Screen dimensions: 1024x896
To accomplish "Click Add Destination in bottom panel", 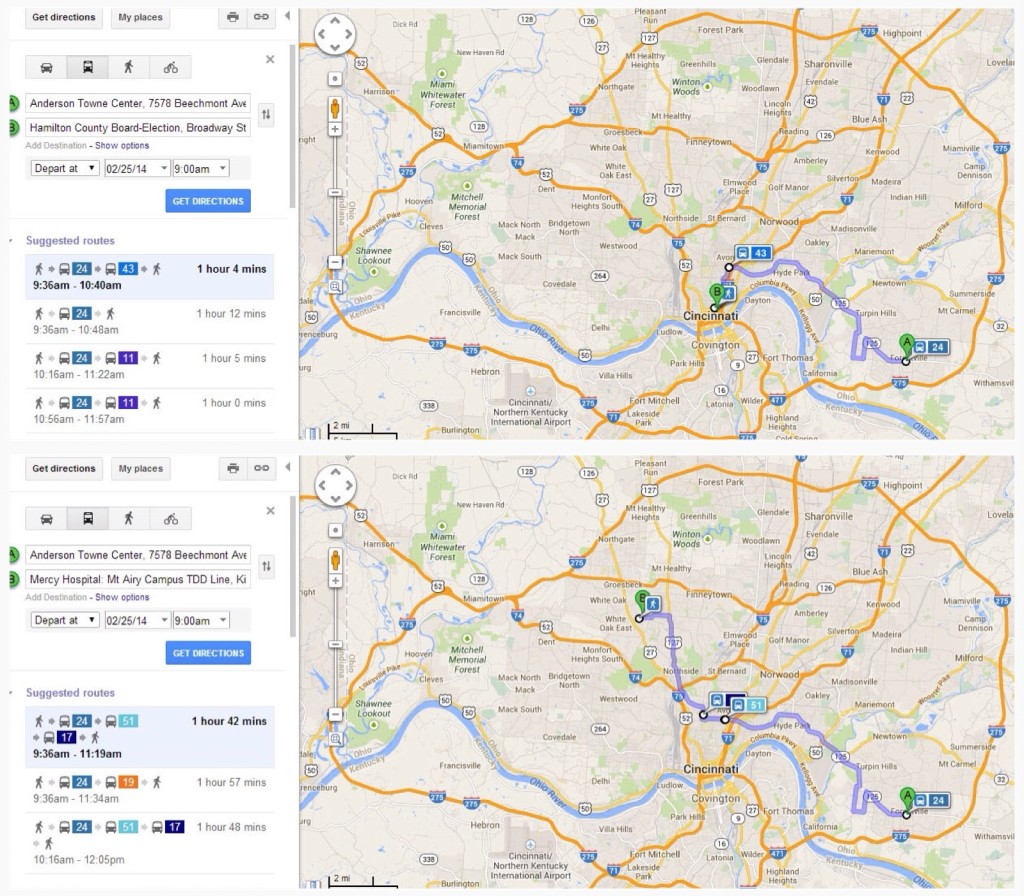I will 56,597.
